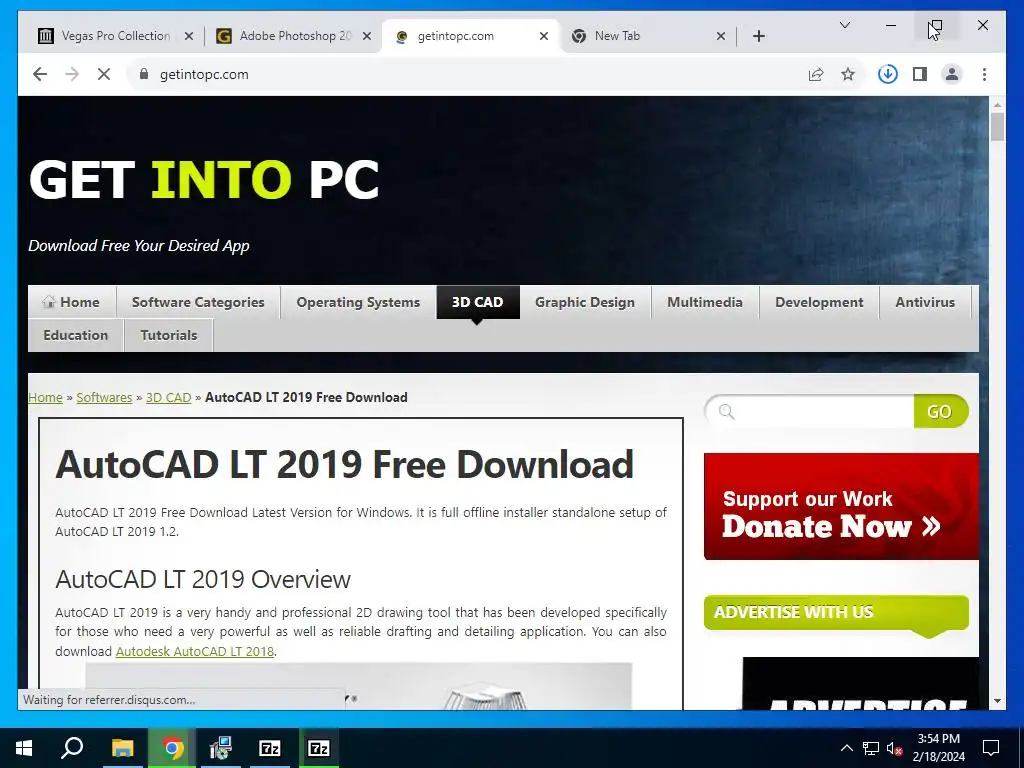Open the Graphic Design menu
Image resolution: width=1024 pixels, height=768 pixels.
pos(584,302)
